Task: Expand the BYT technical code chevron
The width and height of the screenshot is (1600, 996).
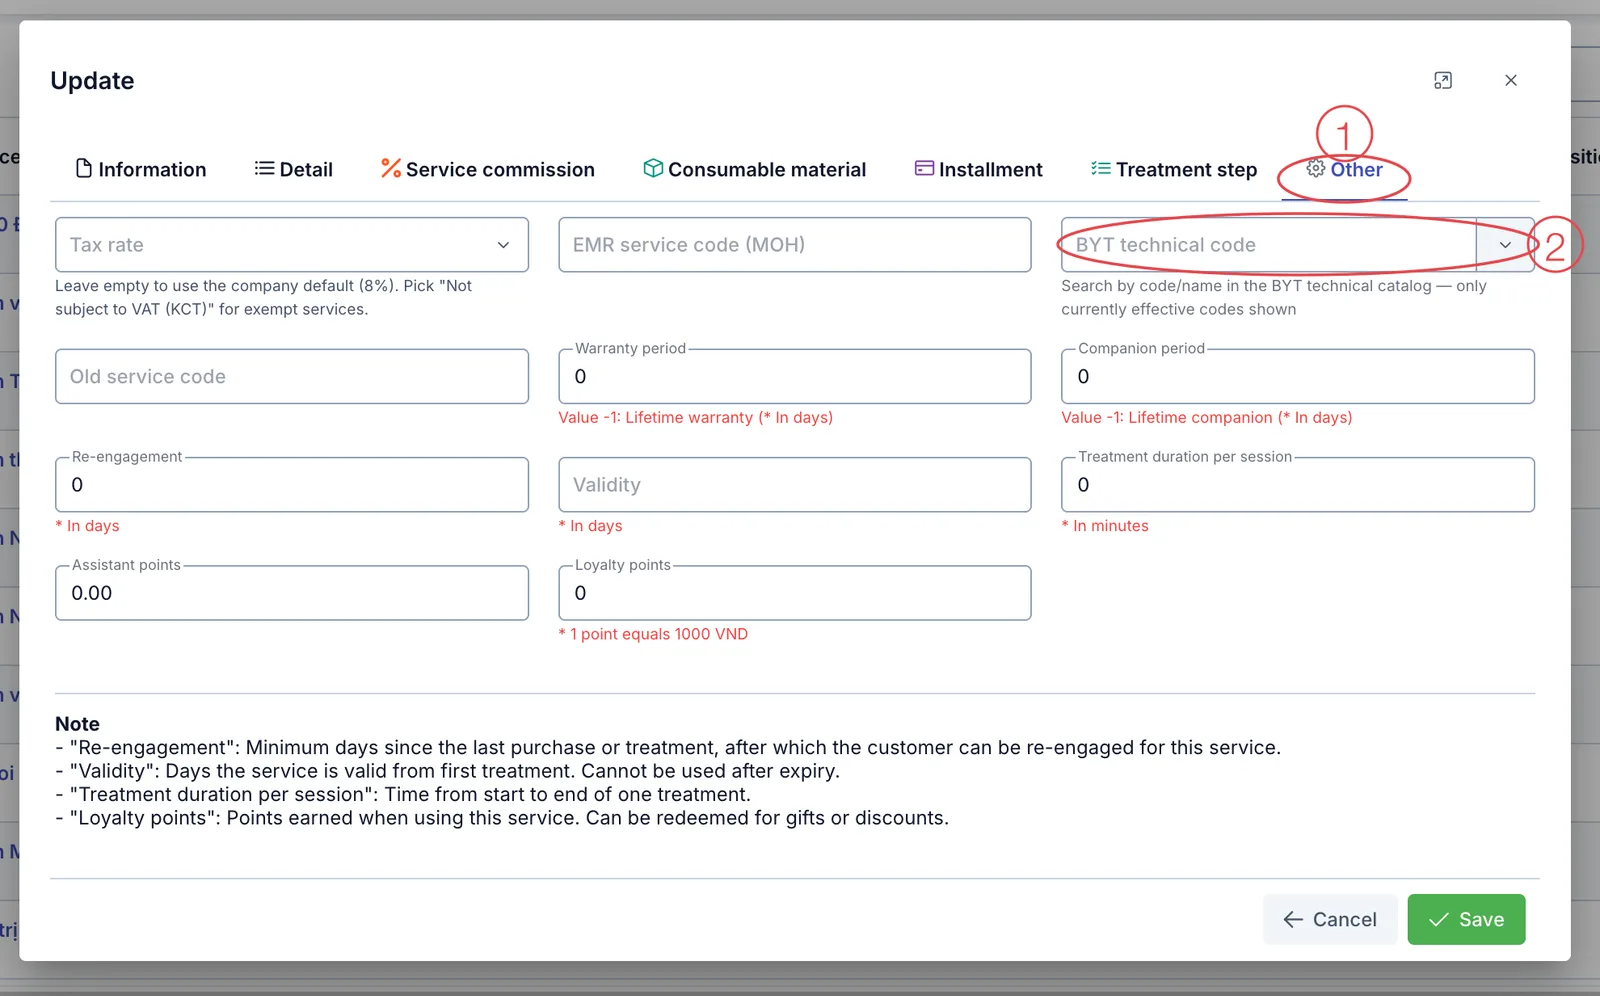Action: 1505,245
